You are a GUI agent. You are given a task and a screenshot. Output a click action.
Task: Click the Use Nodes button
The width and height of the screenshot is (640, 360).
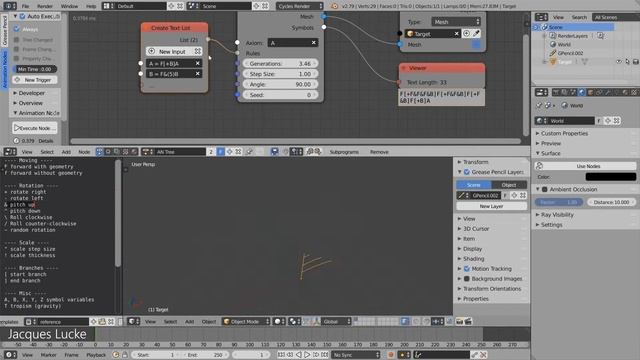[x=585, y=166]
